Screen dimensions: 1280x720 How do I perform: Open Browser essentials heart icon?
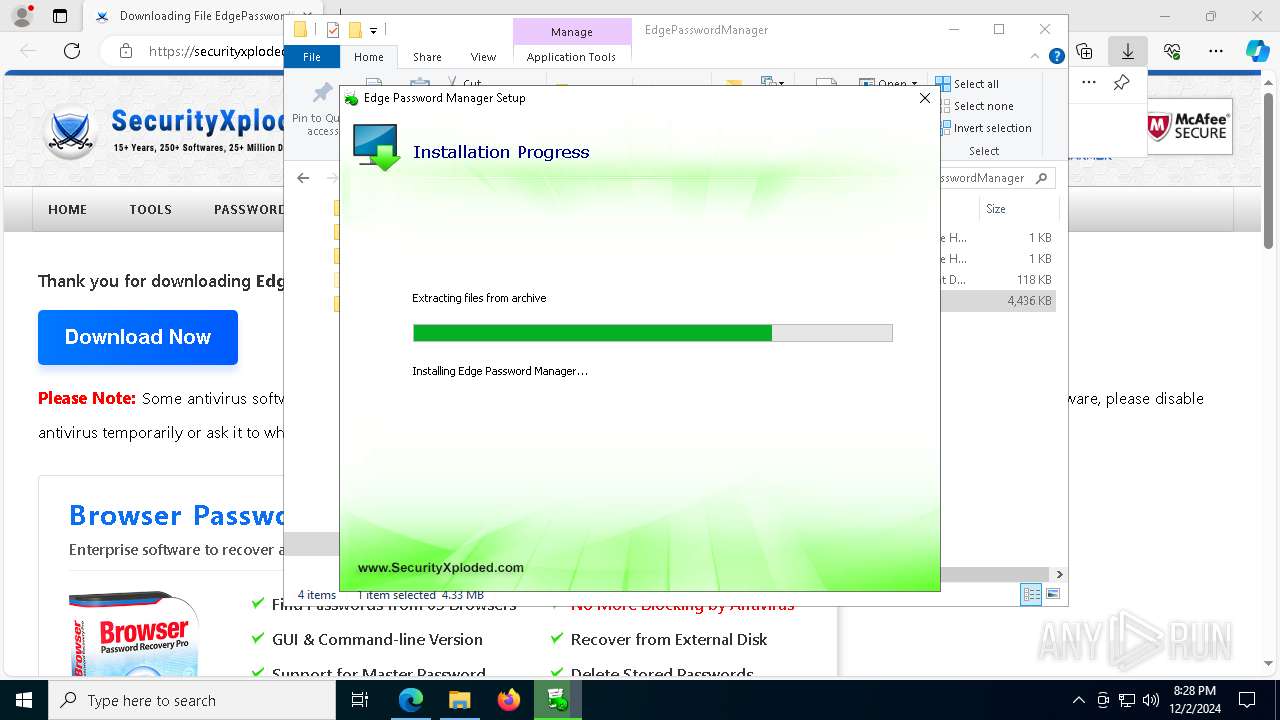(x=1172, y=51)
